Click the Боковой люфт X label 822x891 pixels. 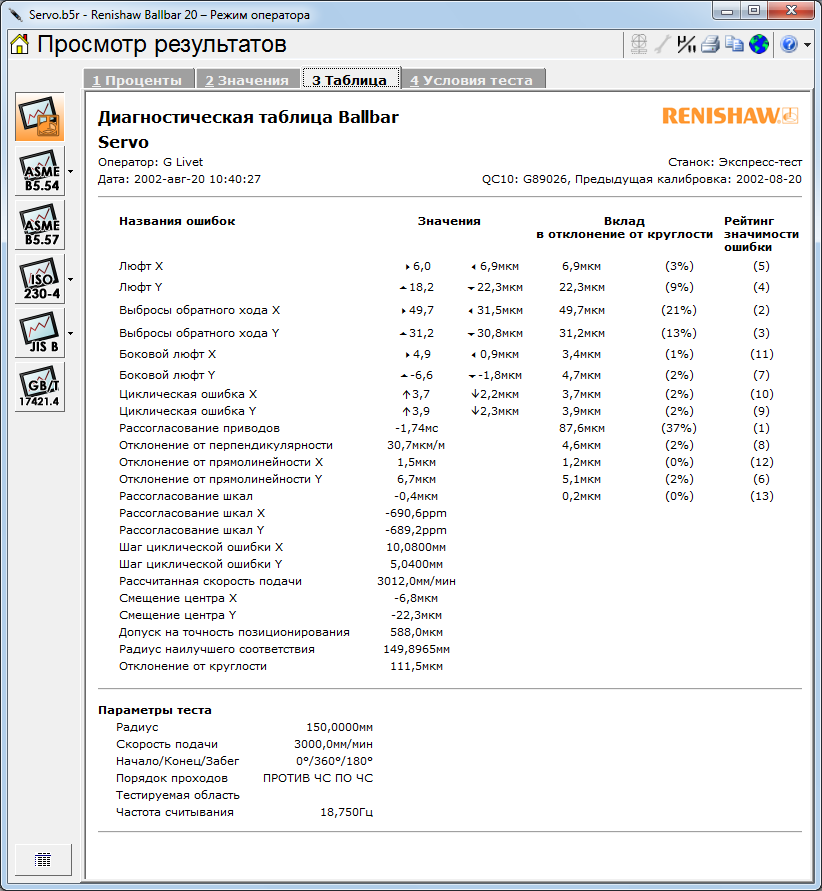coord(168,354)
